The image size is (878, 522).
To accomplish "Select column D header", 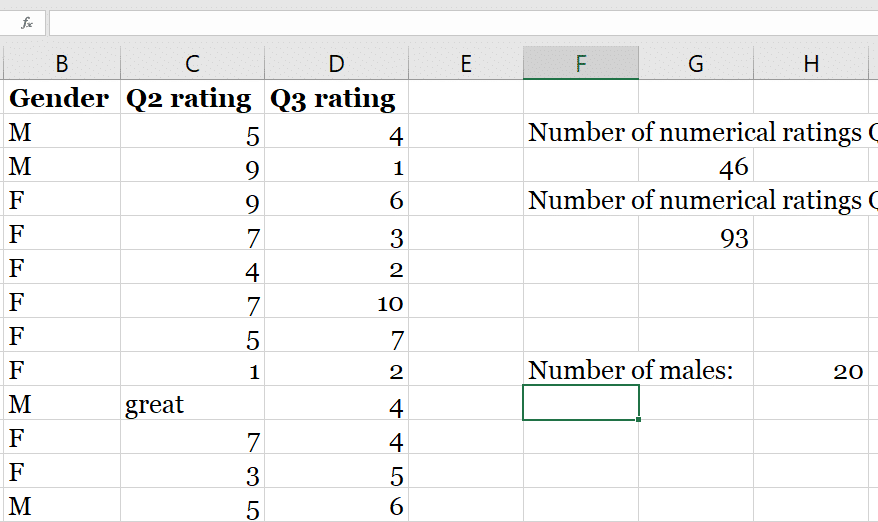I will pyautogui.click(x=337, y=63).
